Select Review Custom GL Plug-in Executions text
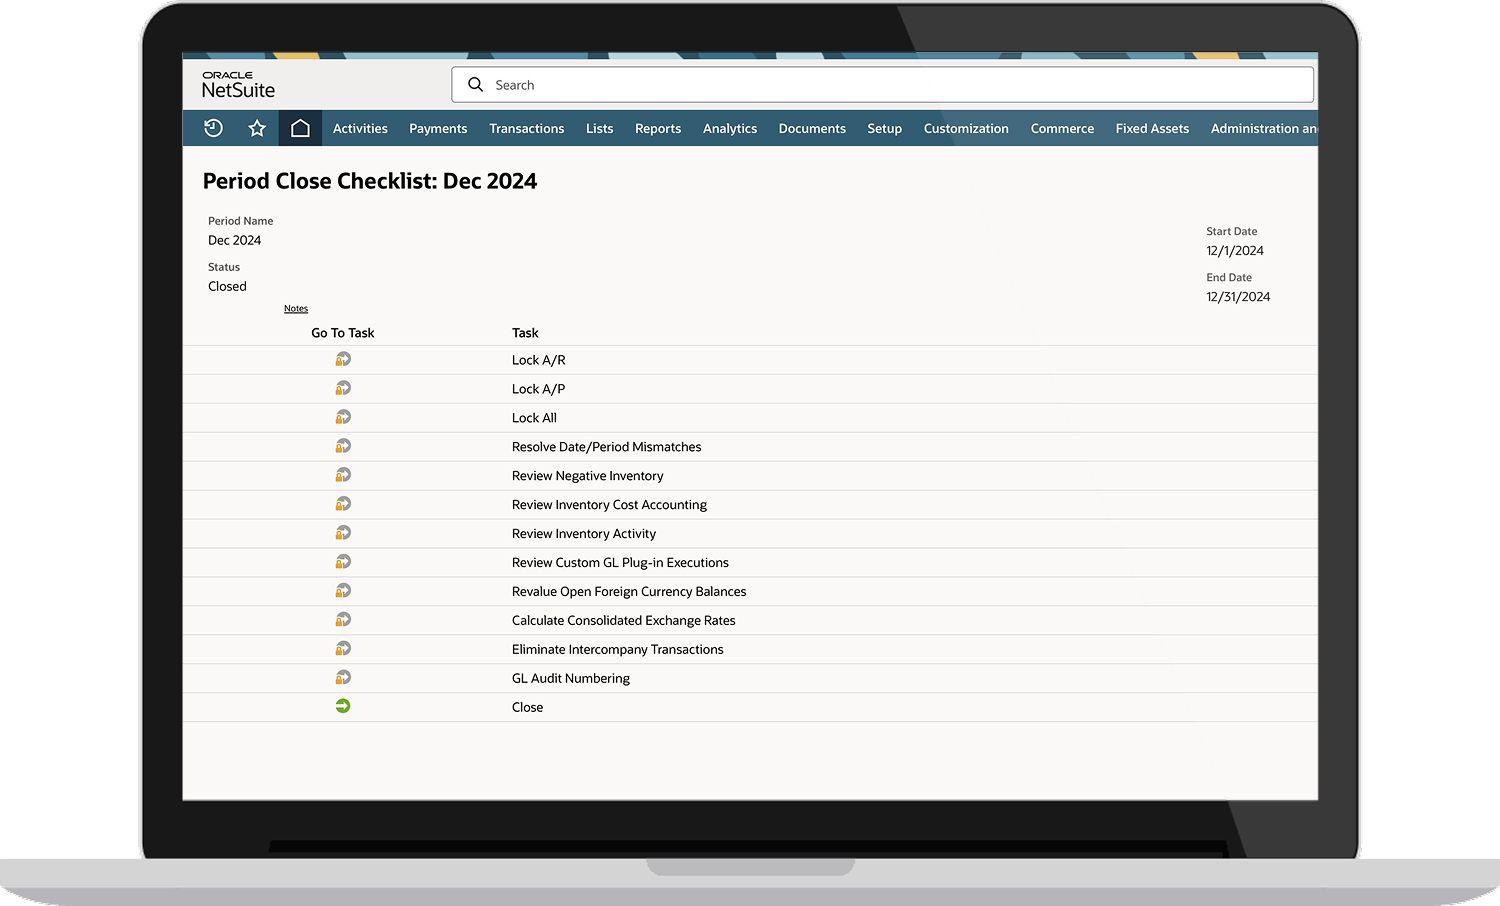 (x=620, y=563)
